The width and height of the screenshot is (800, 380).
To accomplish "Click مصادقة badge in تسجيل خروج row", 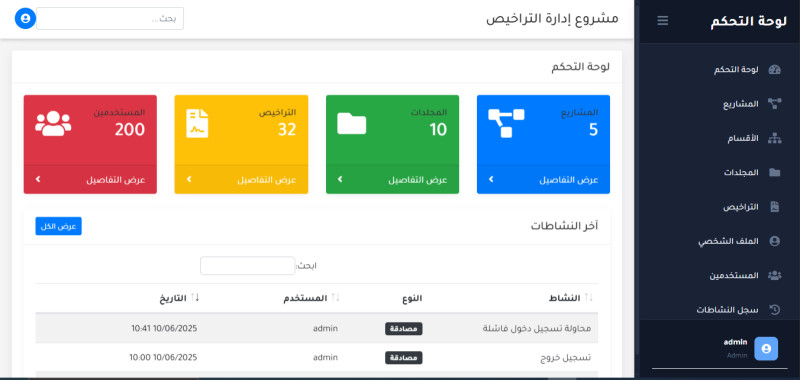I will coord(404,358).
